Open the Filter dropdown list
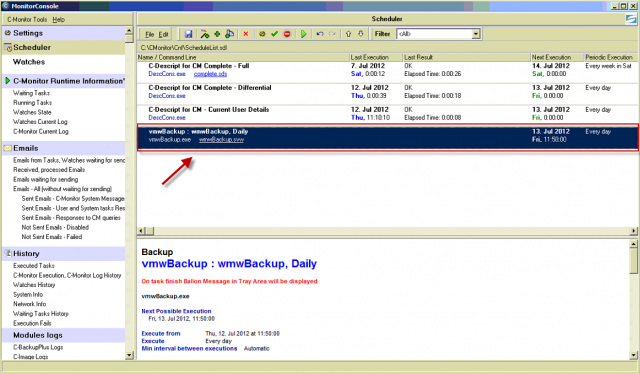This screenshot has width=640, height=374. pos(476,34)
